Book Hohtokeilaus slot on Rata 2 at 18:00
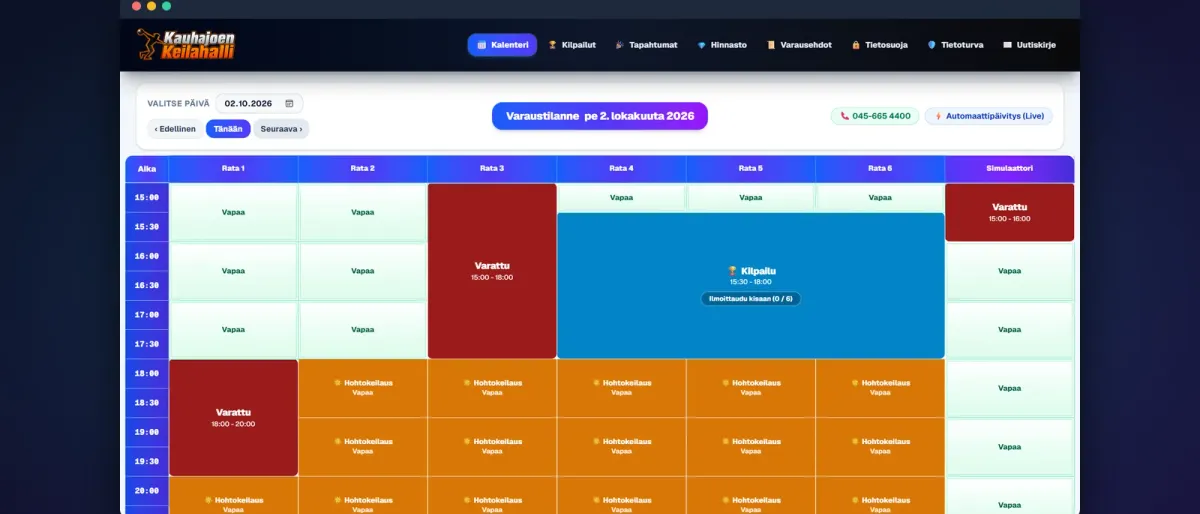Image resolution: width=1200 pixels, height=514 pixels. pyautogui.click(x=363, y=388)
